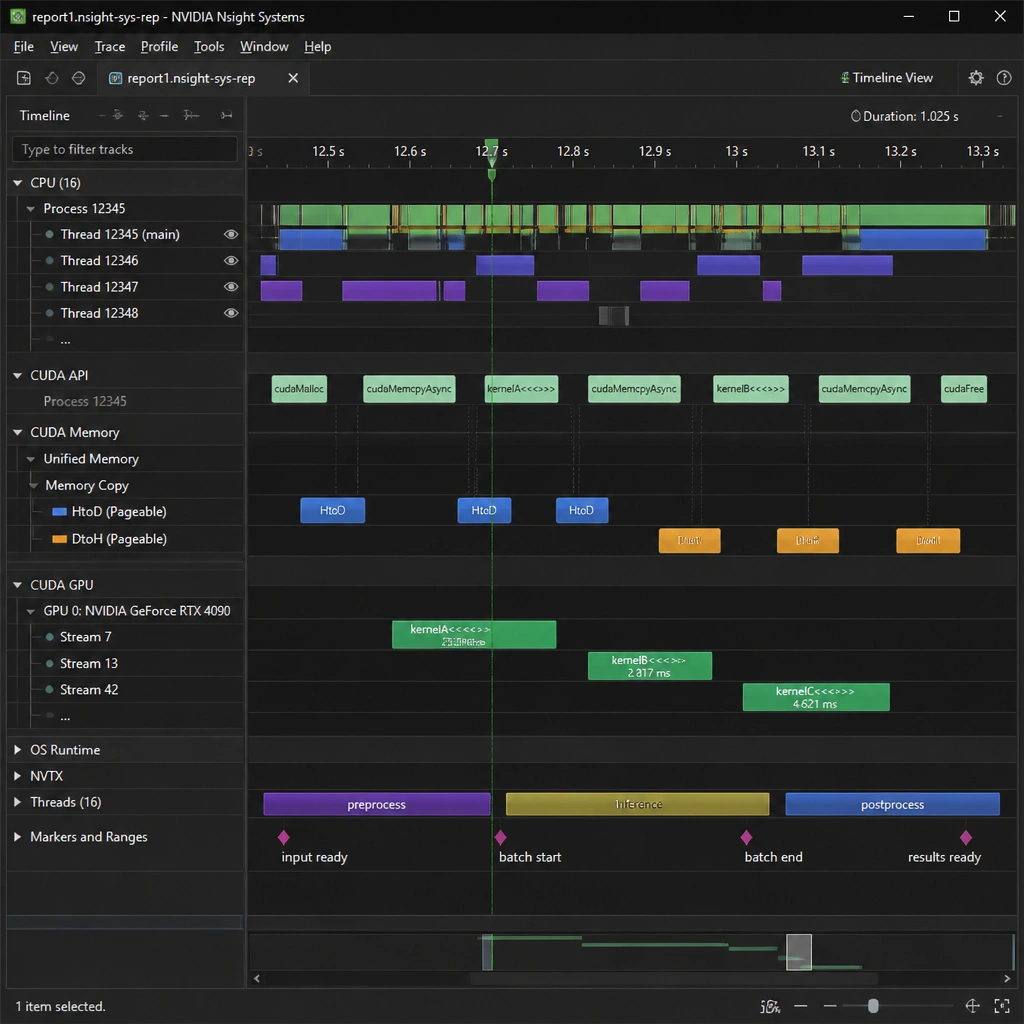
Task: Collapse the Memory Copy node
Action: 34,485
